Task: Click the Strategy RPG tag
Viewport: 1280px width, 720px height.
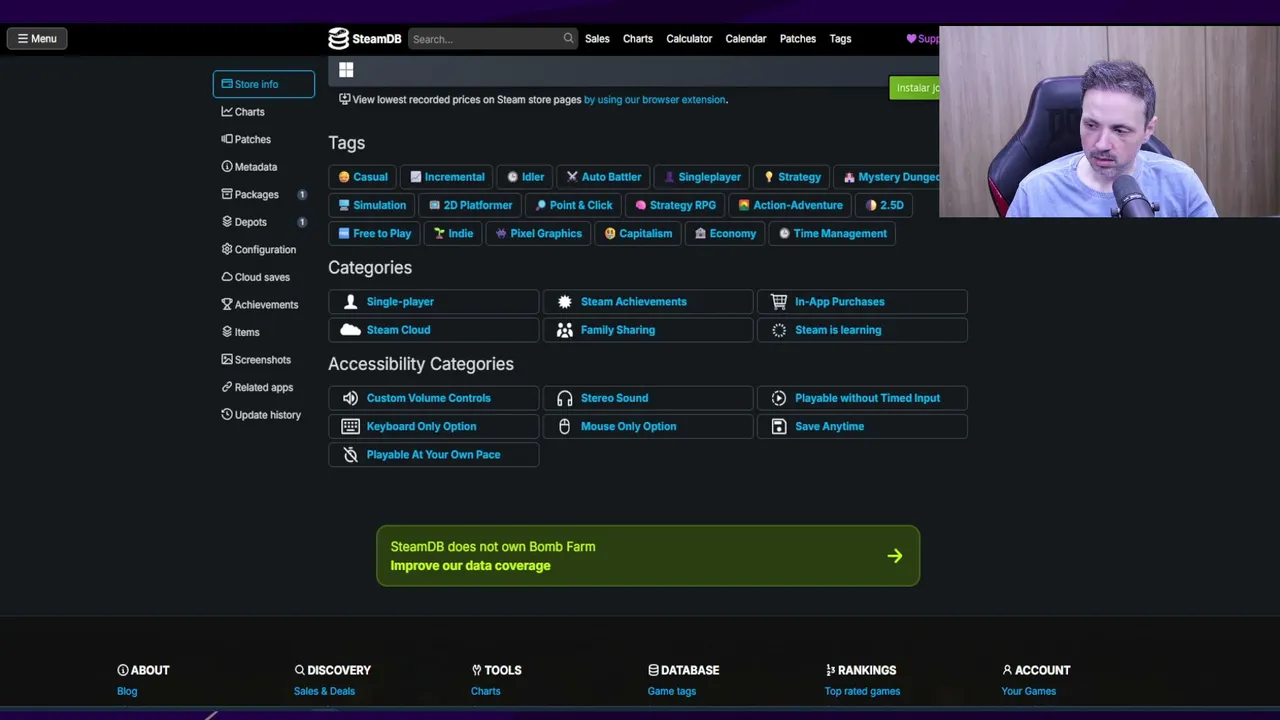Action: tap(675, 205)
